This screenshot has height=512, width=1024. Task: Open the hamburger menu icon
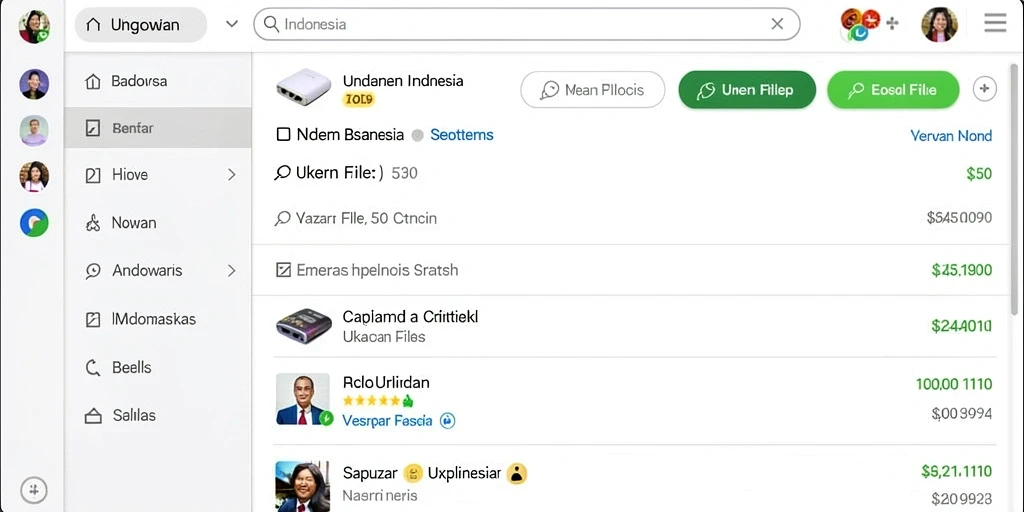[x=995, y=24]
